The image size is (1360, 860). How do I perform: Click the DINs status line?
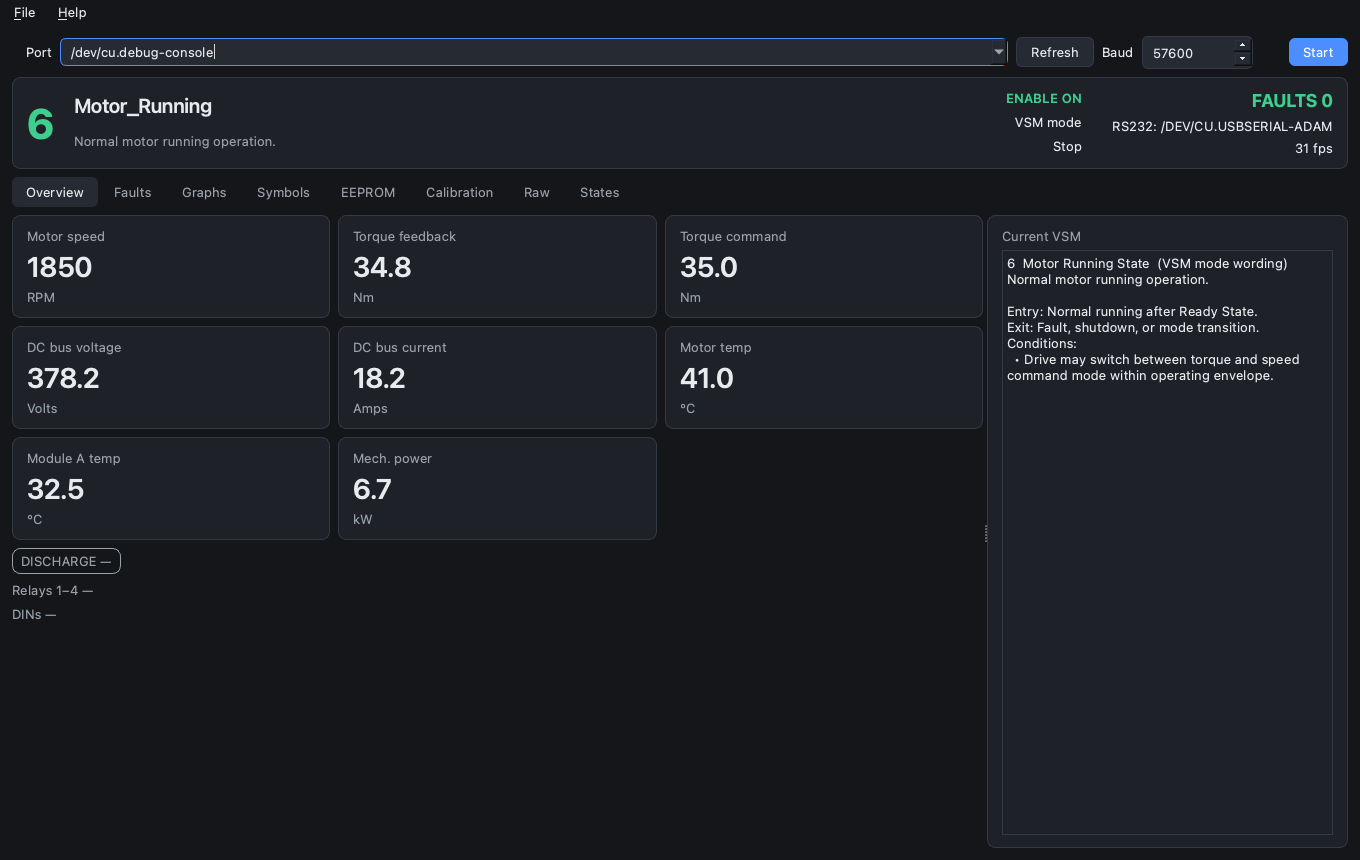point(34,614)
